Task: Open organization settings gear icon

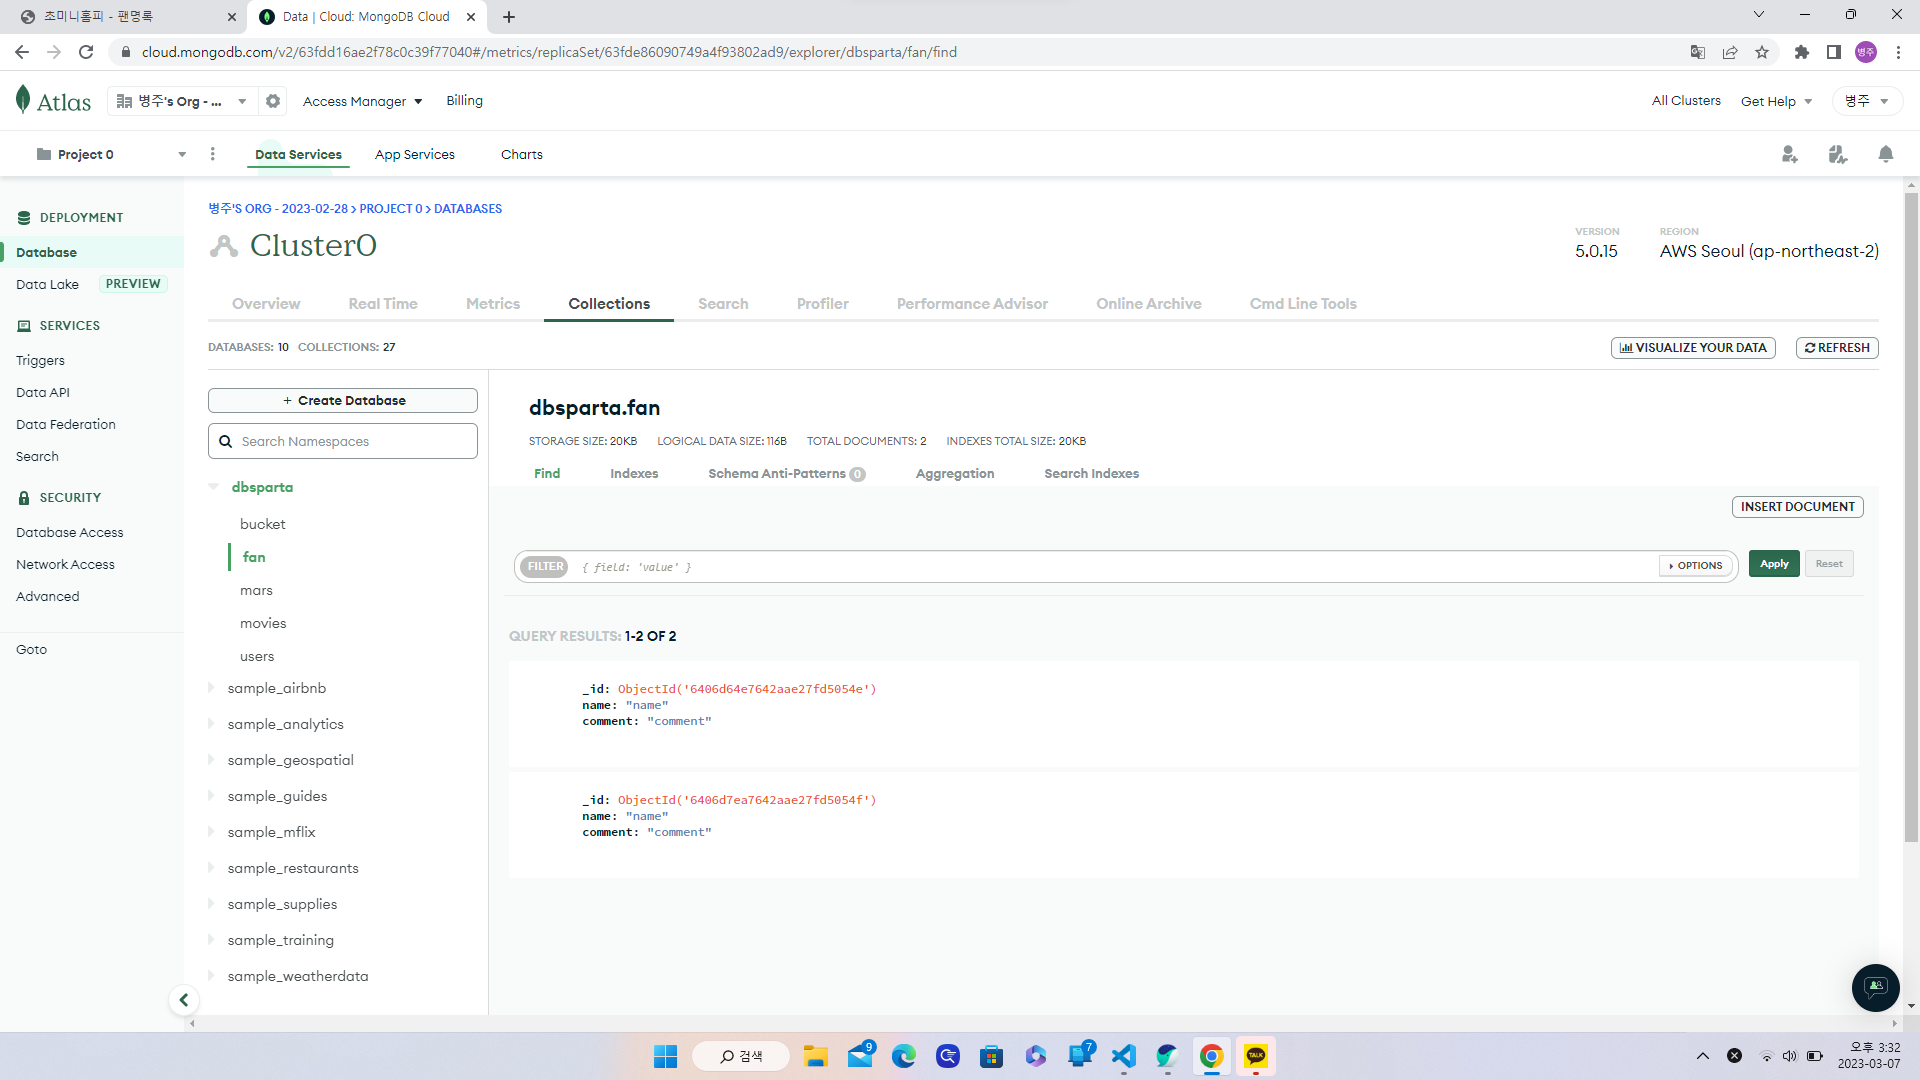Action: click(273, 101)
